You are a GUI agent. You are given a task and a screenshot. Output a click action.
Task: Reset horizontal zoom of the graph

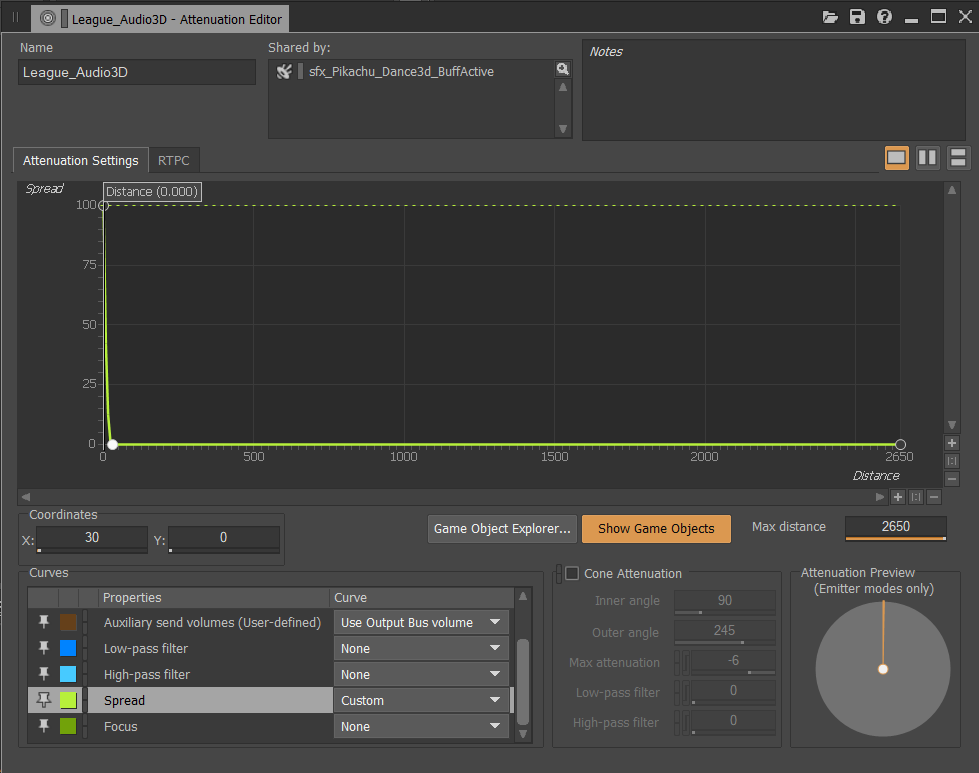coord(916,497)
